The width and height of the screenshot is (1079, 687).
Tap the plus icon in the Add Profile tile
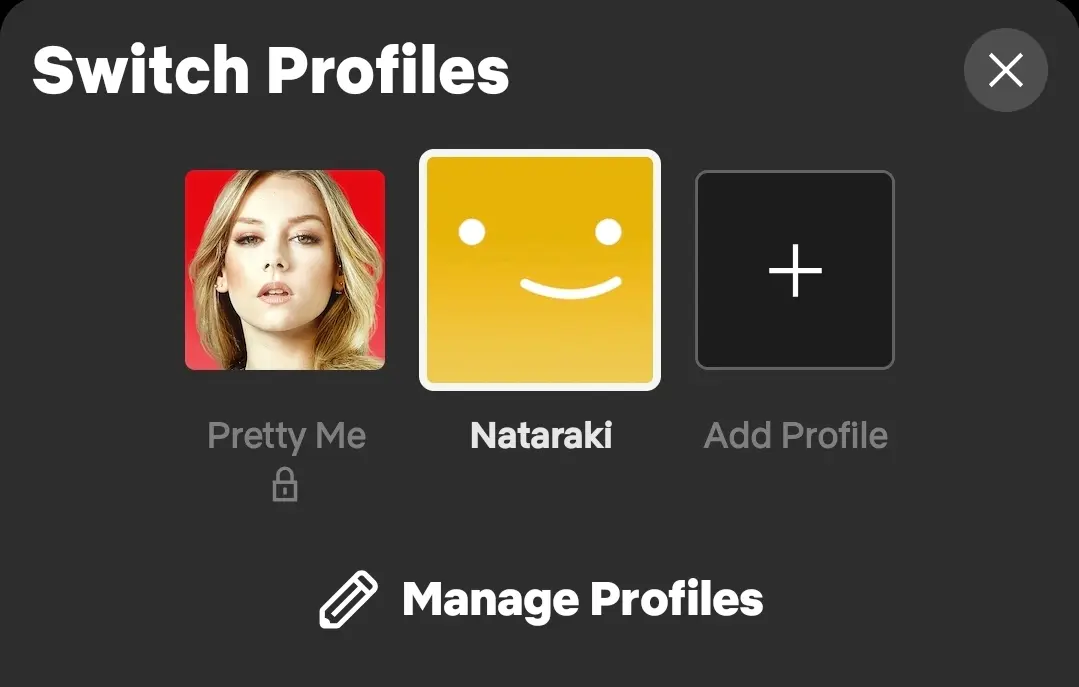pos(795,271)
